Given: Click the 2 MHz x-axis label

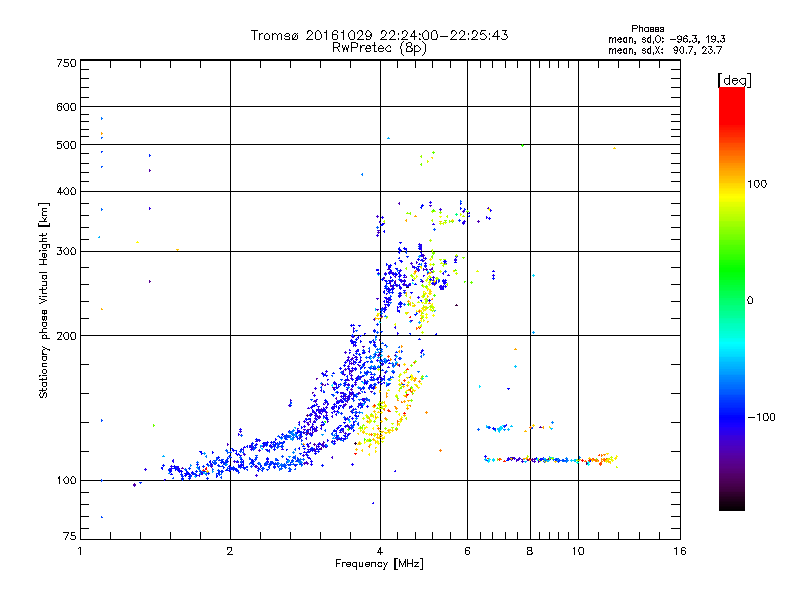Looking at the screenshot, I should click(x=230, y=552).
